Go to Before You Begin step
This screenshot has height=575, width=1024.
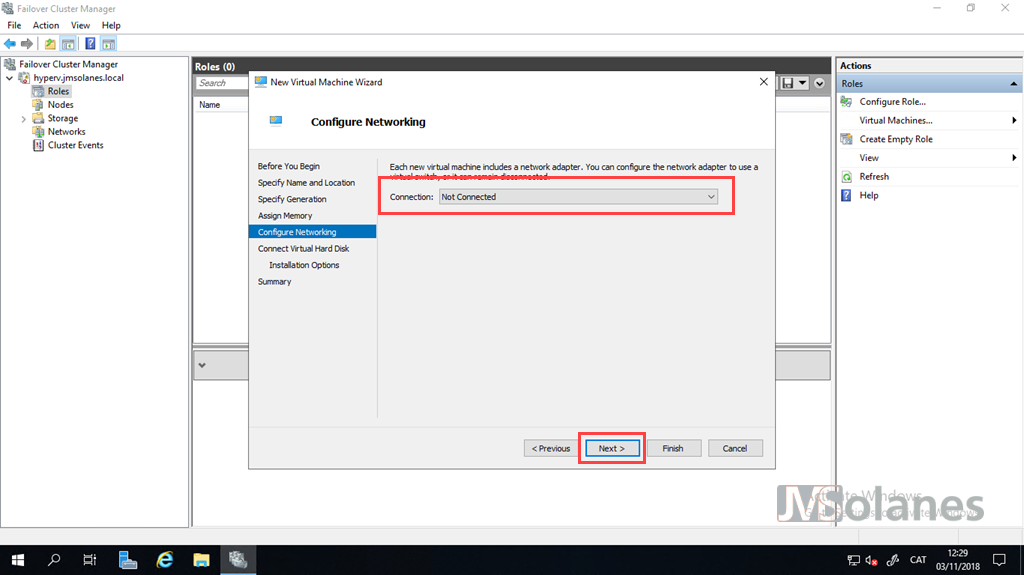tap(289, 166)
